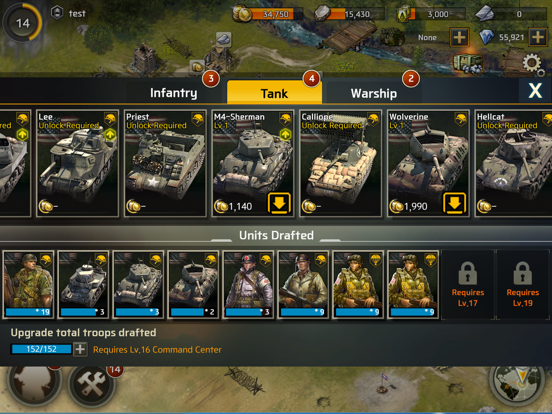This screenshot has height=414, width=552.
Task: Tap the crossed hammer and wrench build icon
Action: coord(92,384)
